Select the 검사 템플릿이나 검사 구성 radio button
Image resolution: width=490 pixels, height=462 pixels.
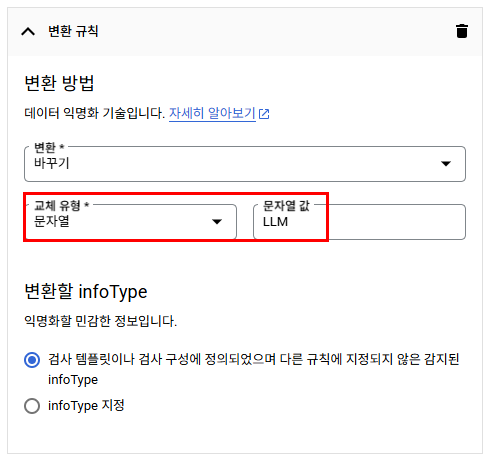click(32, 360)
